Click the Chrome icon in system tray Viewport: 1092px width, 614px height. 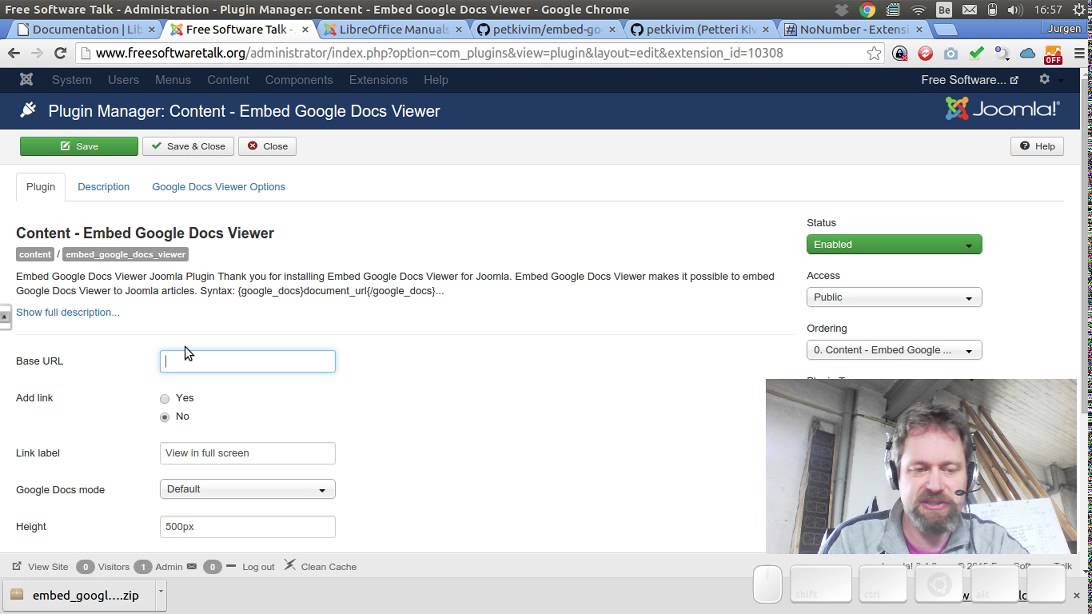coord(867,10)
